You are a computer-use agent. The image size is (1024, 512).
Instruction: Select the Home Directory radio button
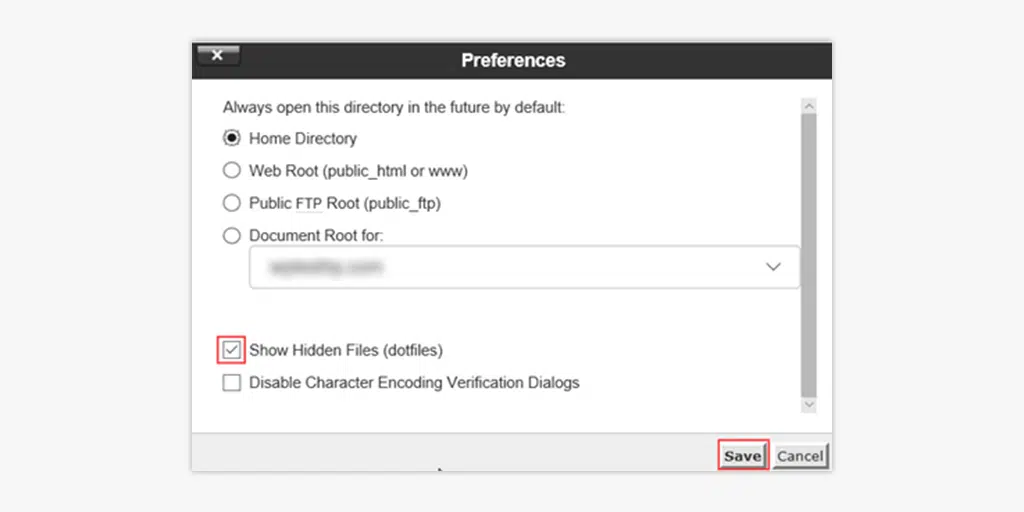coord(232,138)
